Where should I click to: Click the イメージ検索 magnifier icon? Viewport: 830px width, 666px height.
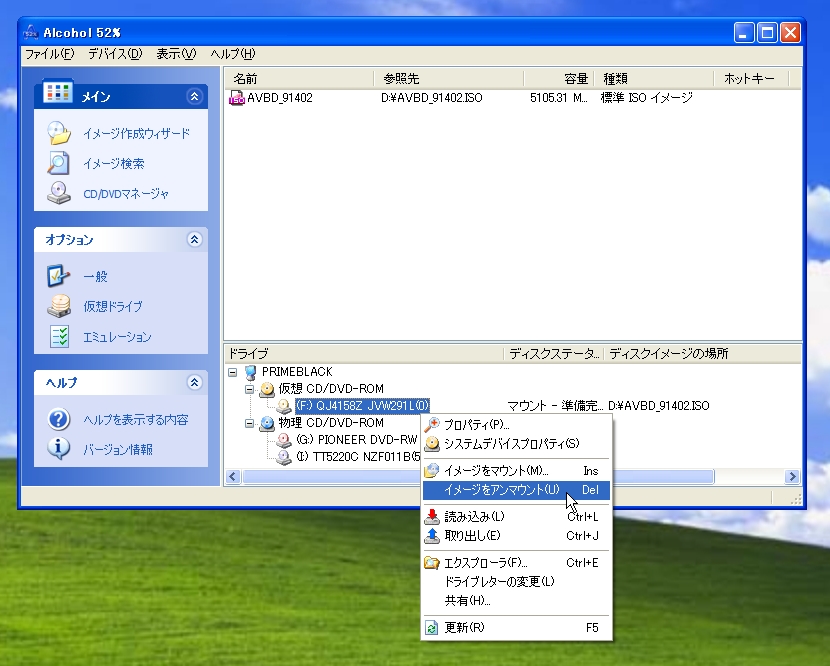[x=58, y=163]
